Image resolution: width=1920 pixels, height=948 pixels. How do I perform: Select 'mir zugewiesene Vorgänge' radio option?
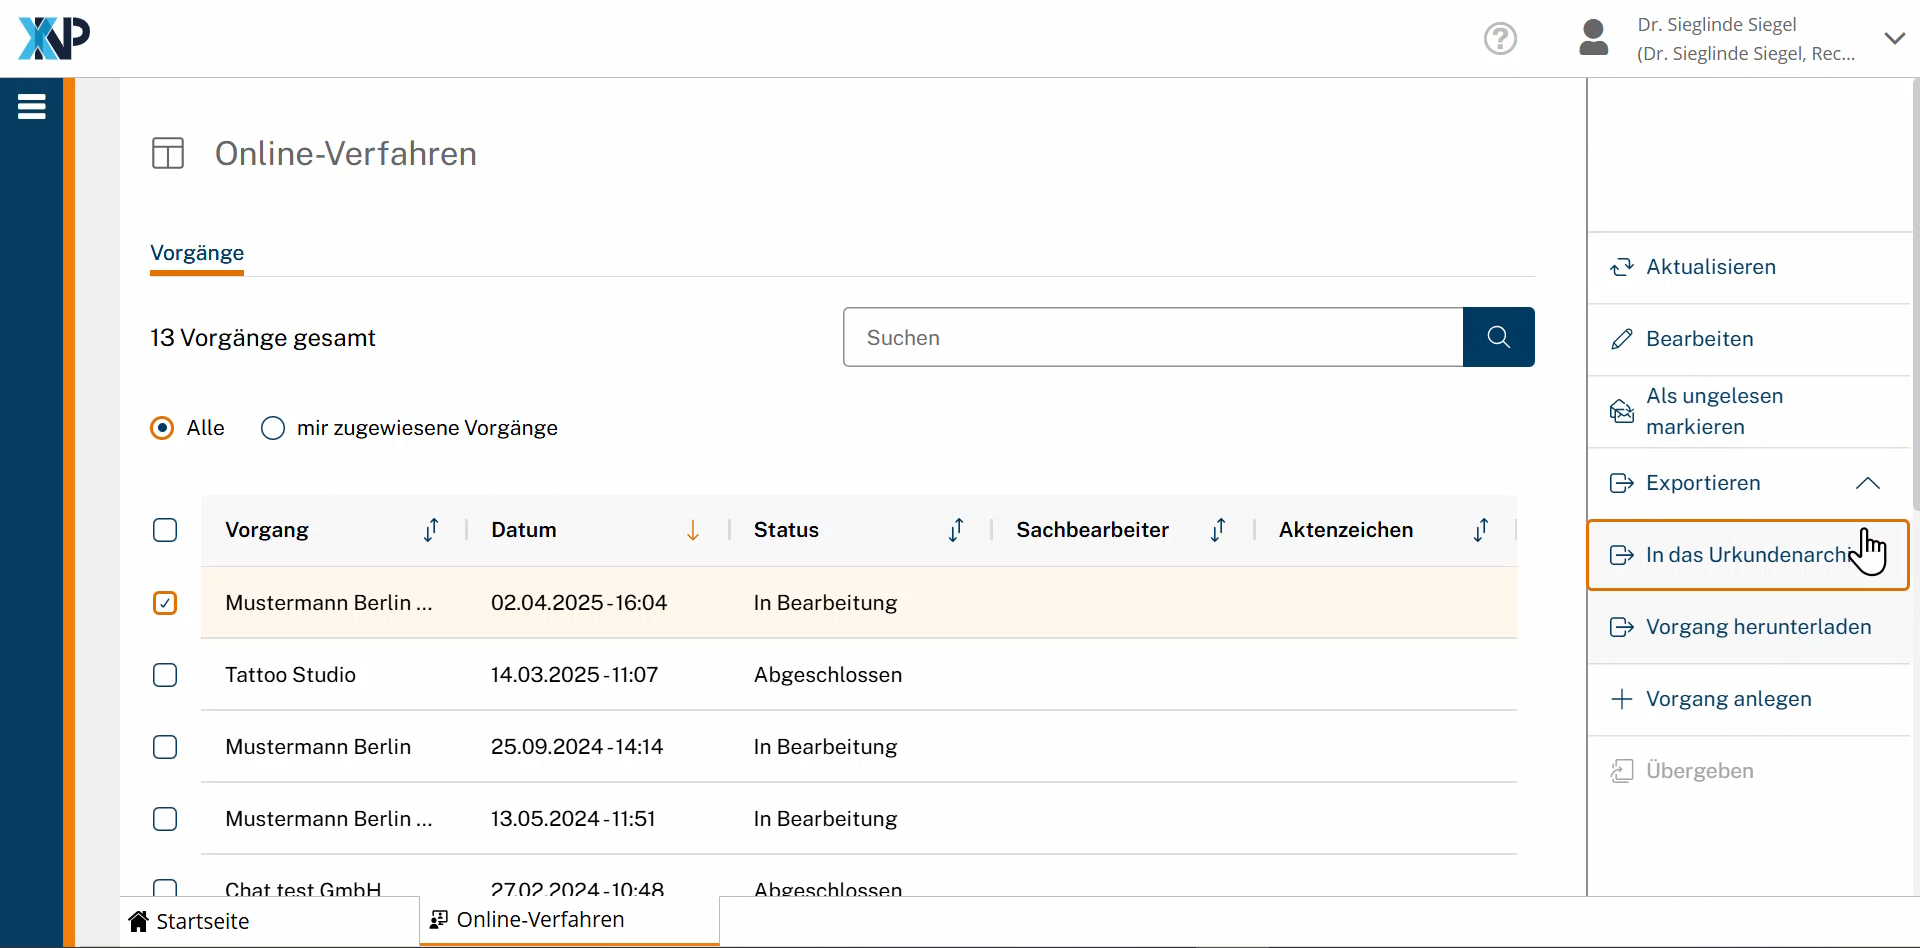coord(273,428)
